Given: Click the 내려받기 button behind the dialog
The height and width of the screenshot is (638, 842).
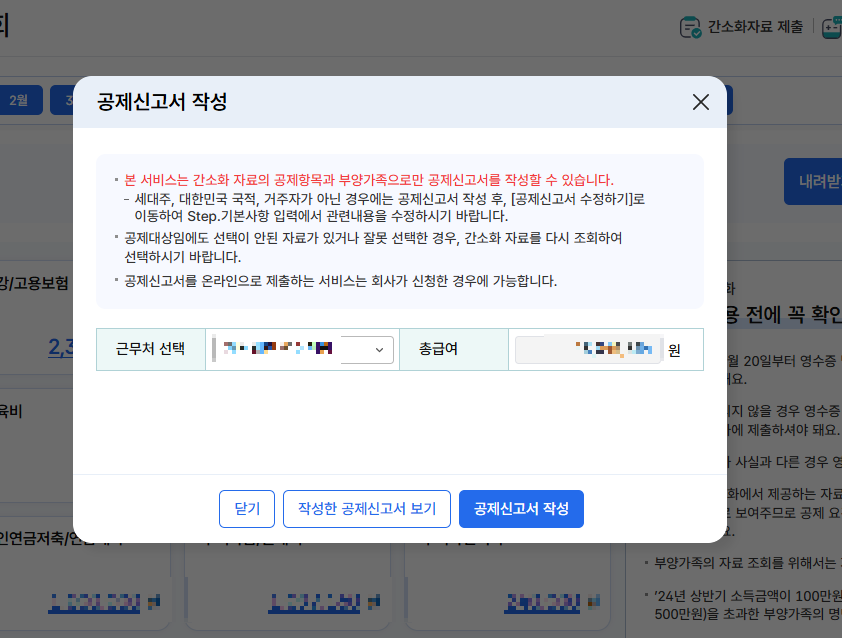Looking at the screenshot, I should pos(813,182).
